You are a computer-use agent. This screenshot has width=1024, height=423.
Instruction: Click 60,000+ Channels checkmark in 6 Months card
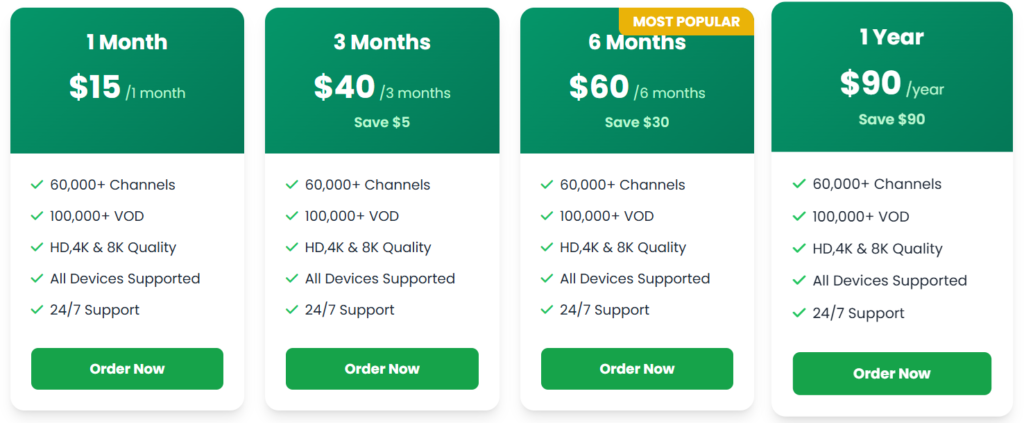tap(547, 184)
